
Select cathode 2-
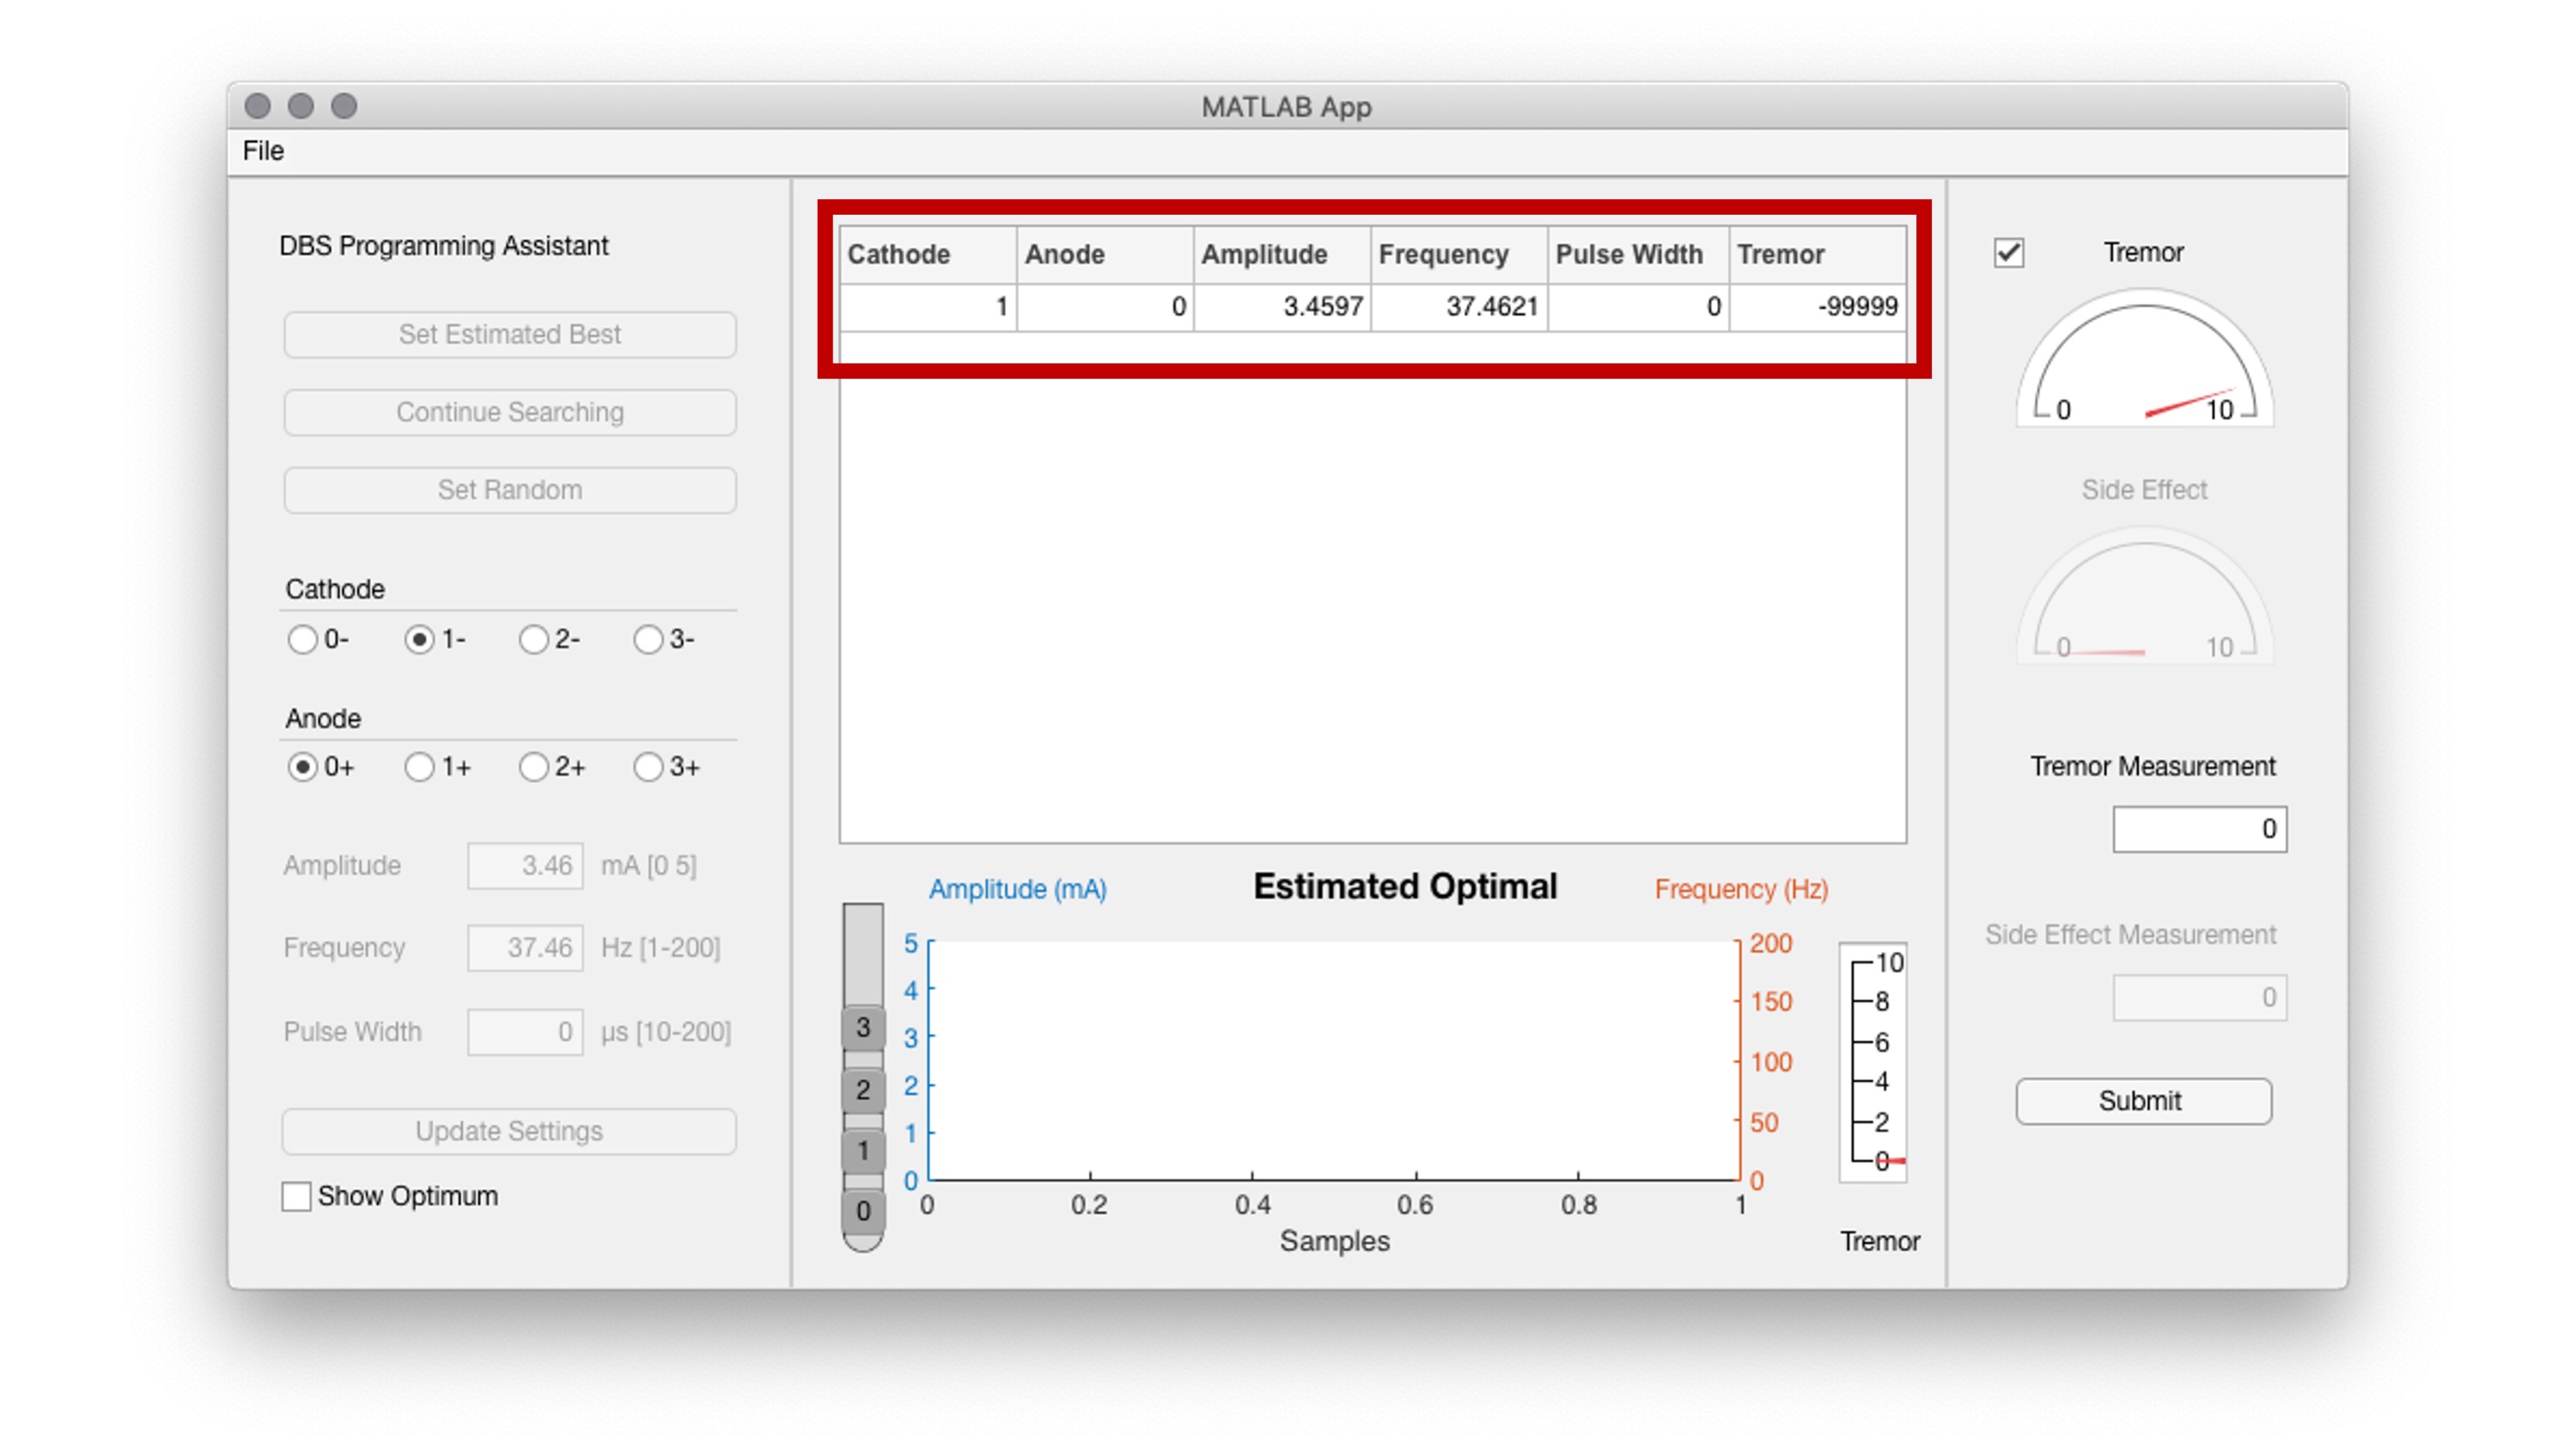pos(534,638)
